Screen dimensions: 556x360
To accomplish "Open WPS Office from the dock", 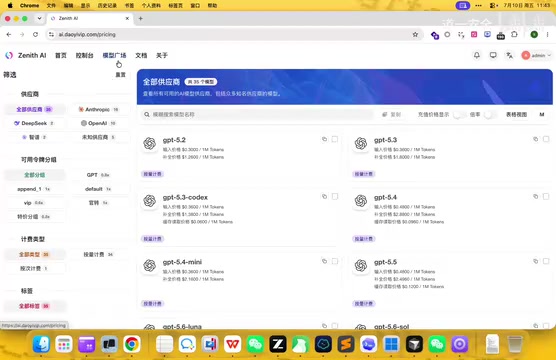I will pyautogui.click(x=233, y=344).
